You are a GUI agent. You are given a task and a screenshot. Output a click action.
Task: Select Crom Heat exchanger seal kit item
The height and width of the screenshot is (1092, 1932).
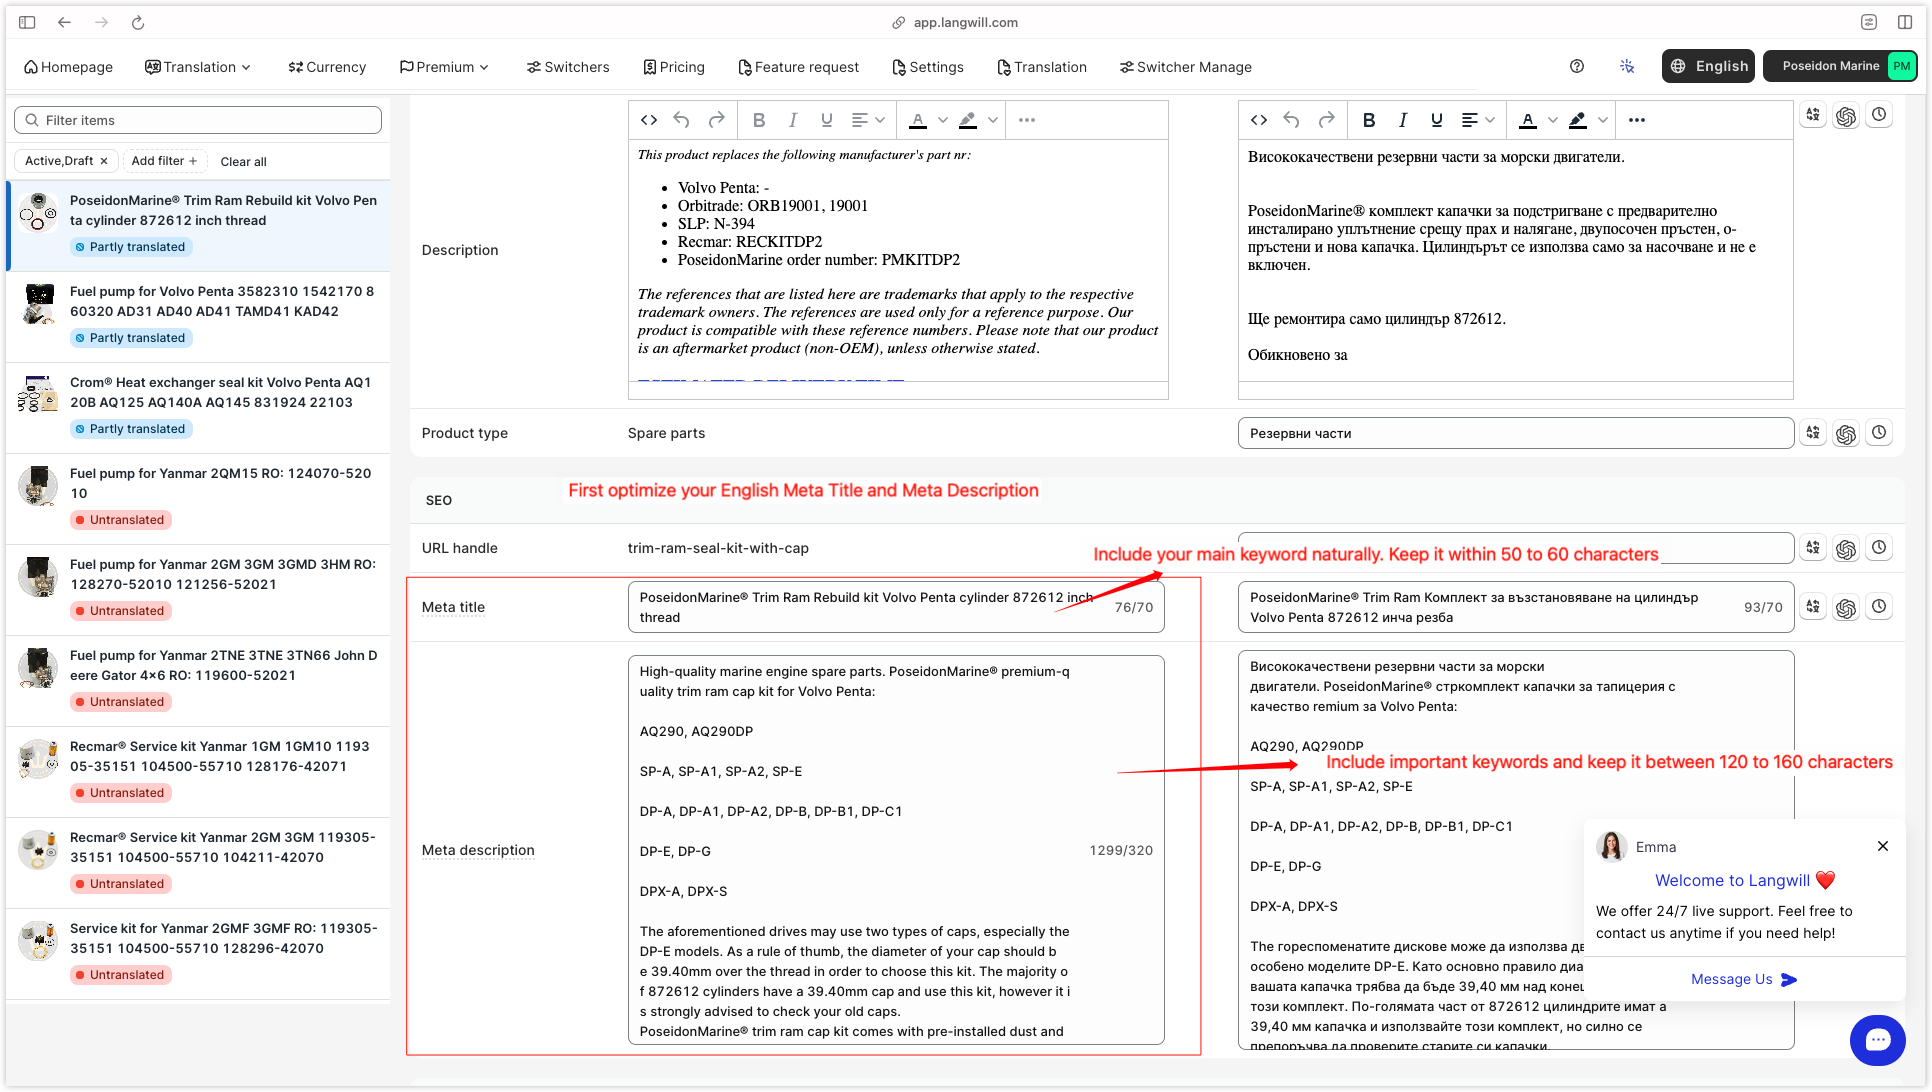coord(198,407)
